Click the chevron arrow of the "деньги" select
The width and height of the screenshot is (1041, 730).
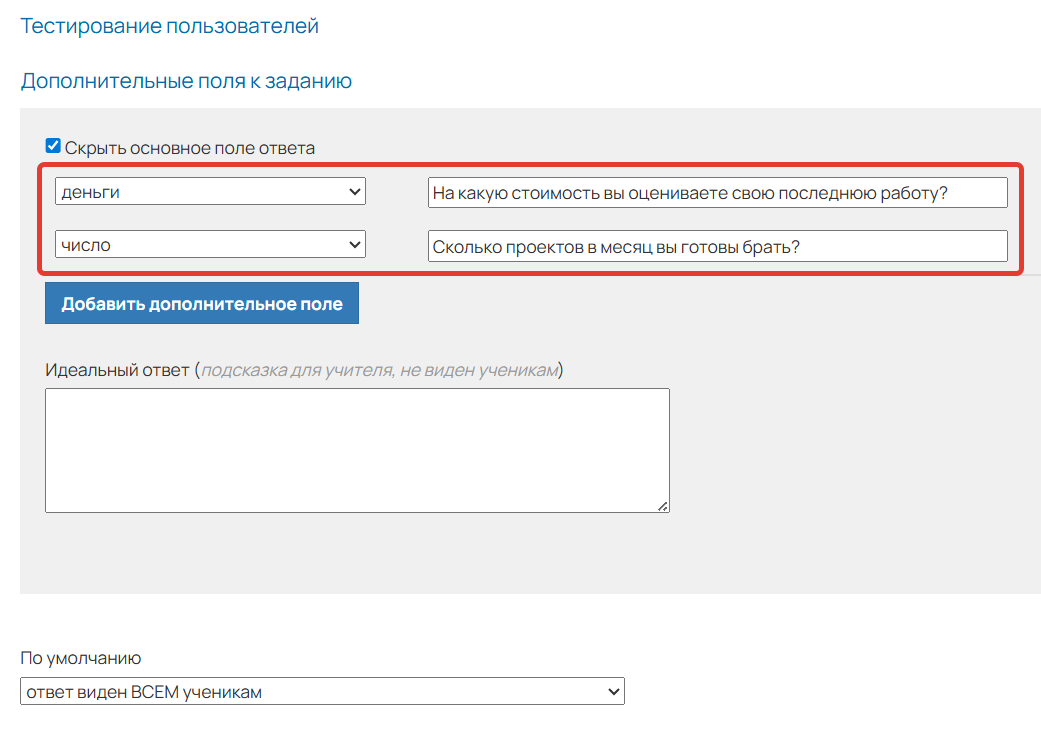pos(354,191)
